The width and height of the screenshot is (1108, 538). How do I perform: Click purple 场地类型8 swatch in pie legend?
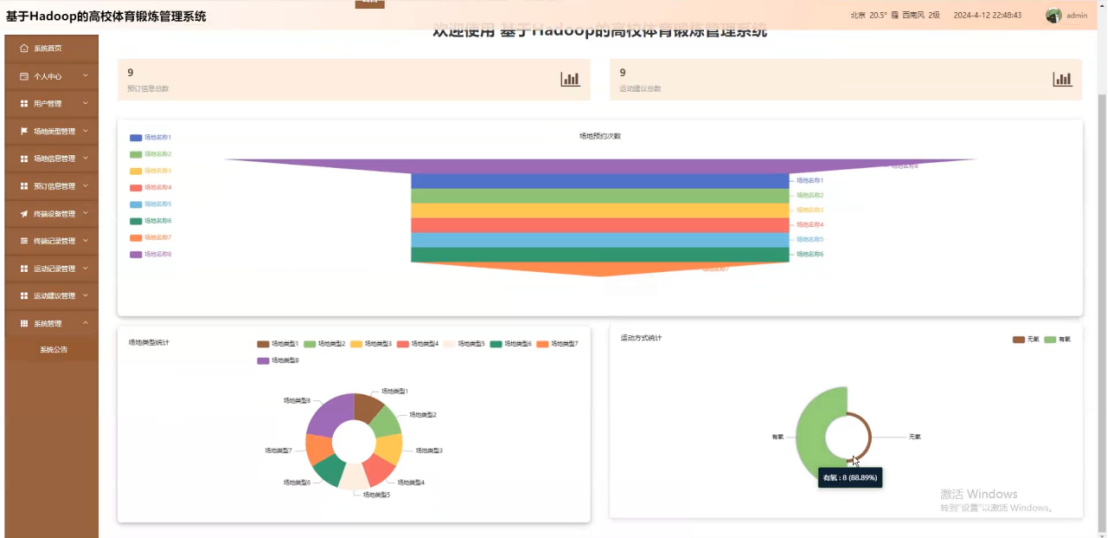tap(263, 361)
